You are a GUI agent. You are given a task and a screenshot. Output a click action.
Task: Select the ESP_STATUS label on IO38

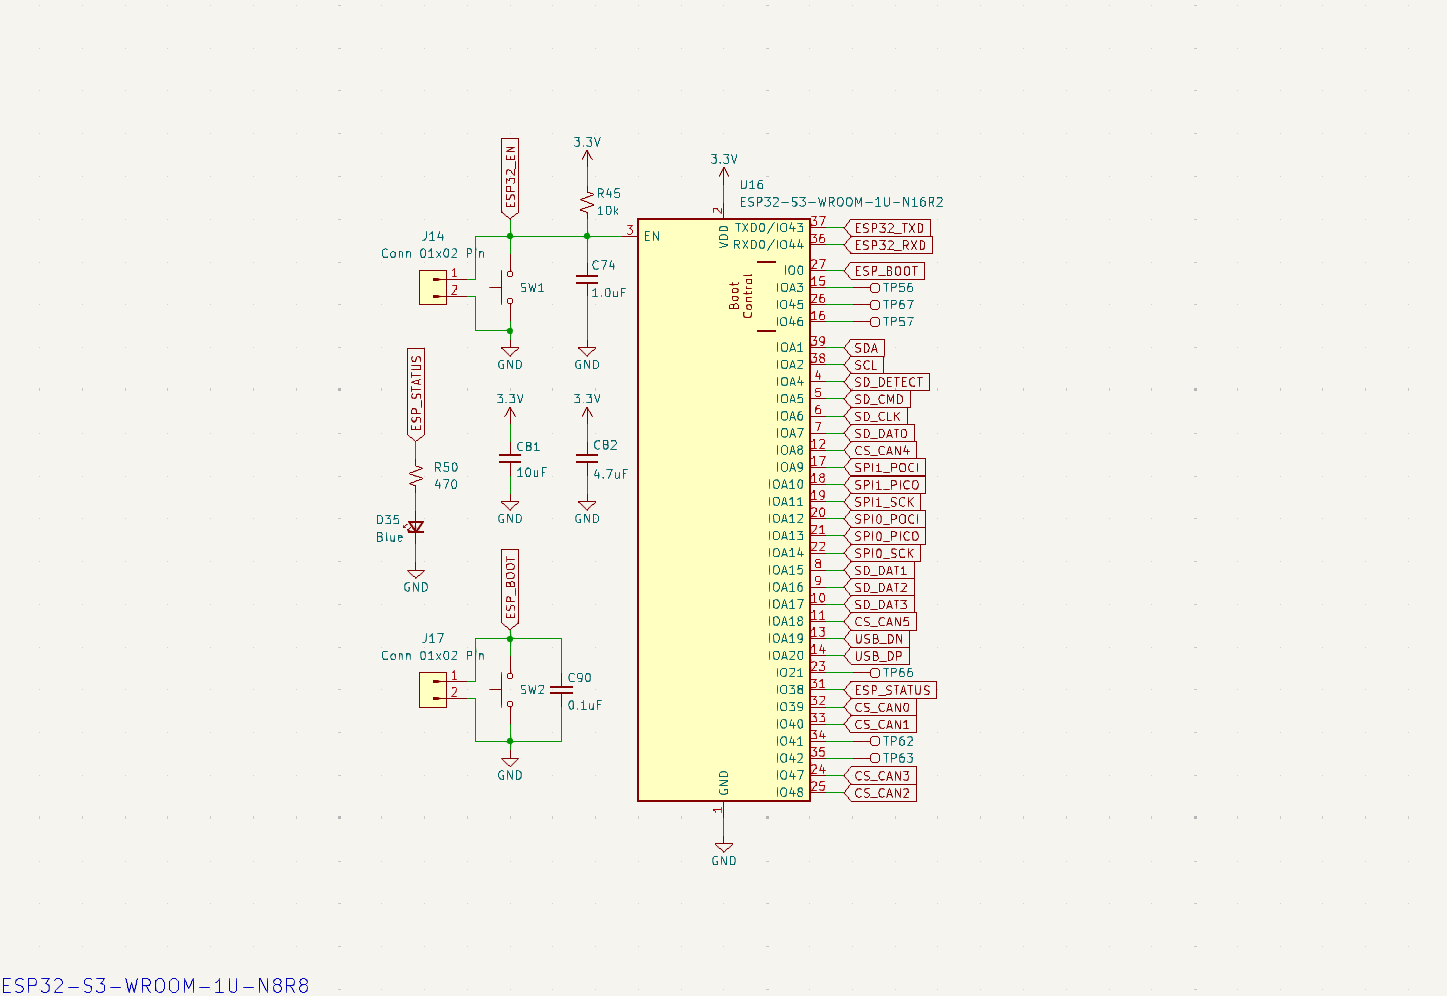pos(891,690)
